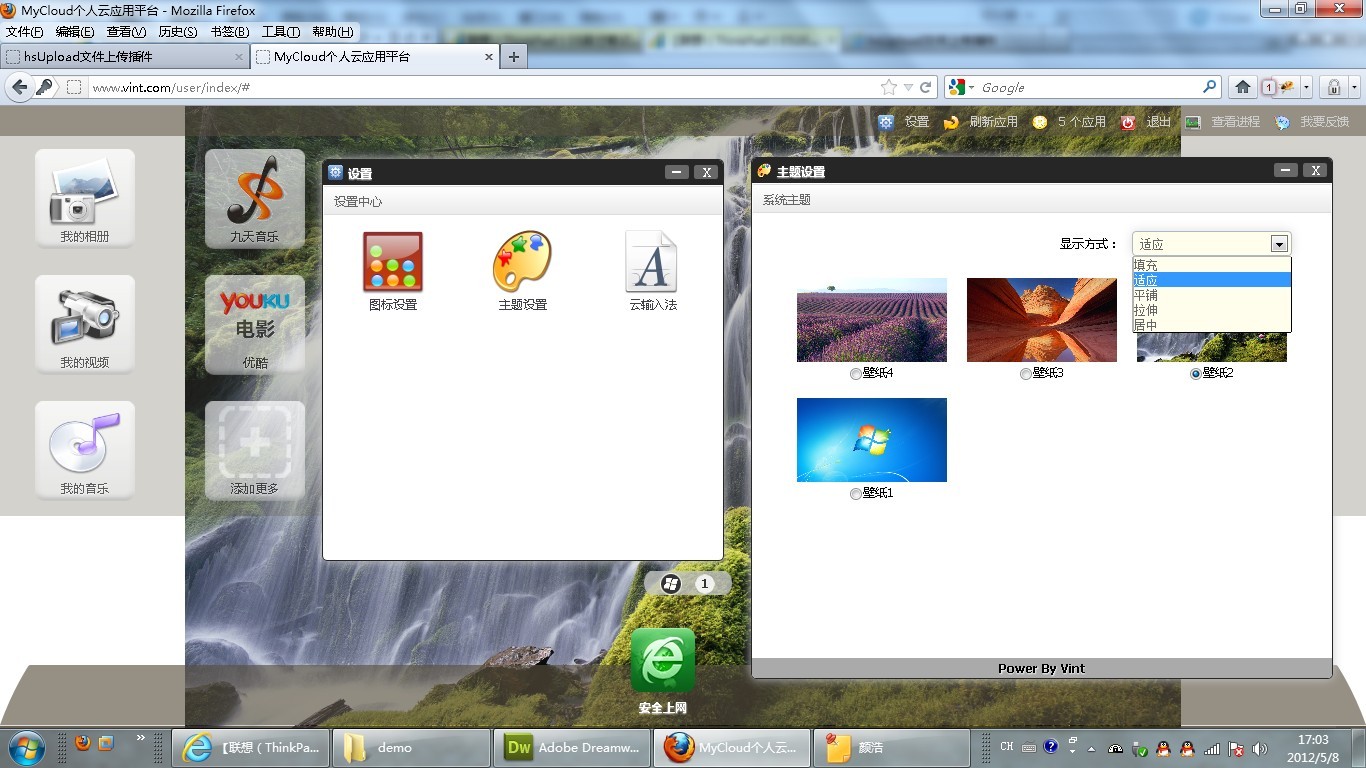Select the 壁纸4 radio button
Viewport: 1366px width, 768px height.
[855, 374]
